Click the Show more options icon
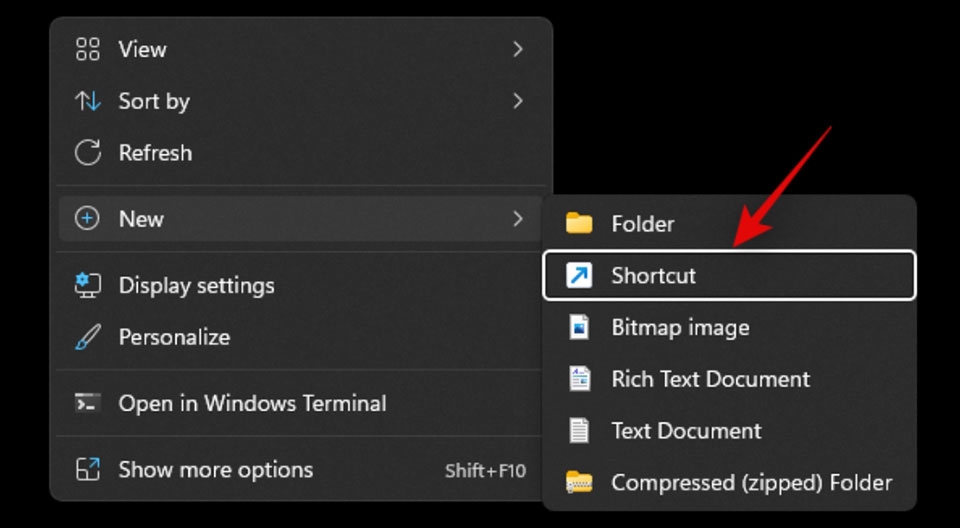This screenshot has width=960, height=528. point(88,470)
